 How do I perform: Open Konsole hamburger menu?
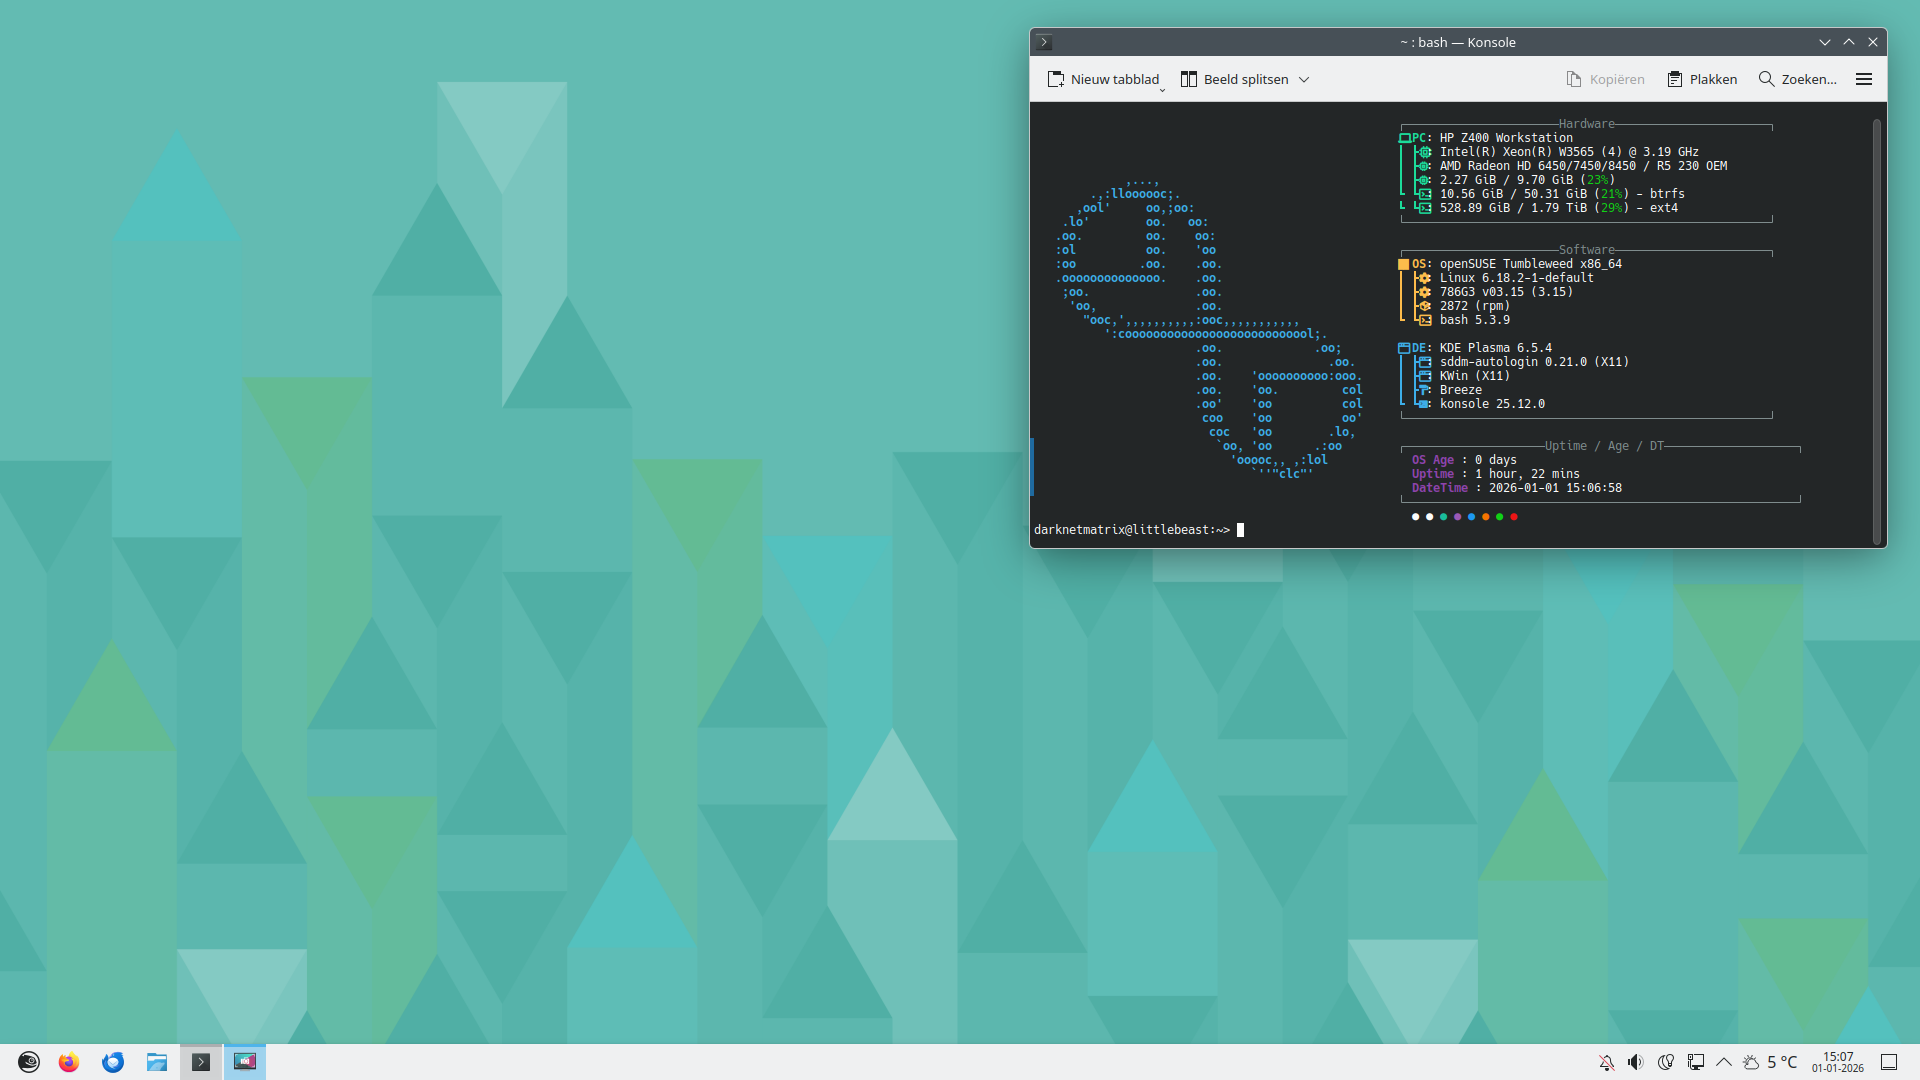coord(1864,79)
